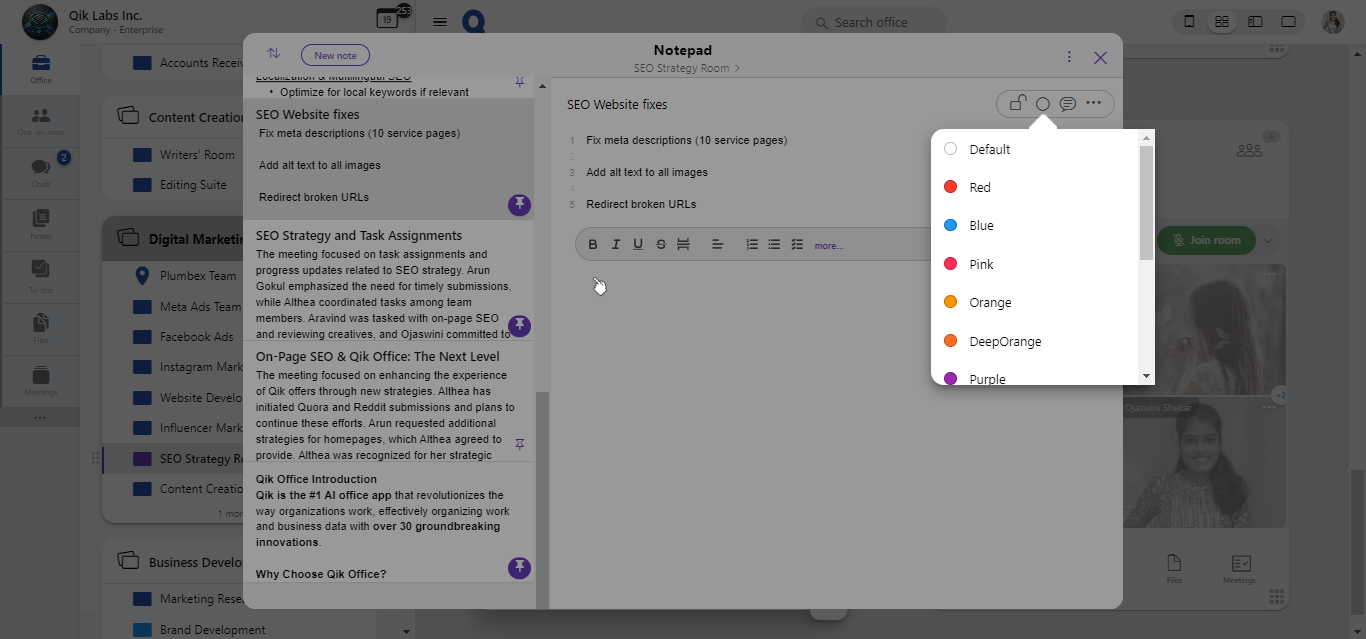Screen dimensions: 1366x639
Task: Click the Search office field
Action: click(x=875, y=22)
